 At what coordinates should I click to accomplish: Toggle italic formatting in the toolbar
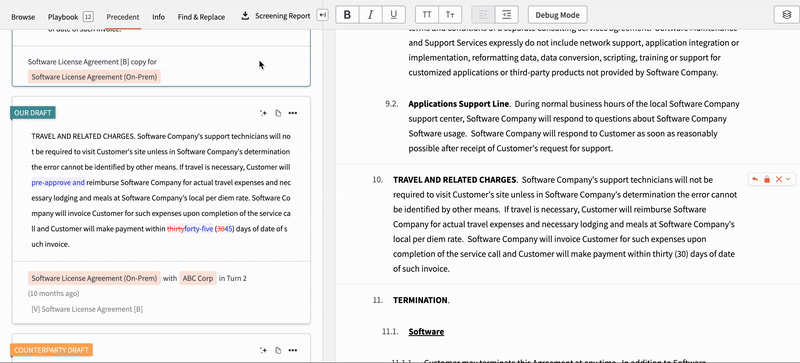click(370, 15)
